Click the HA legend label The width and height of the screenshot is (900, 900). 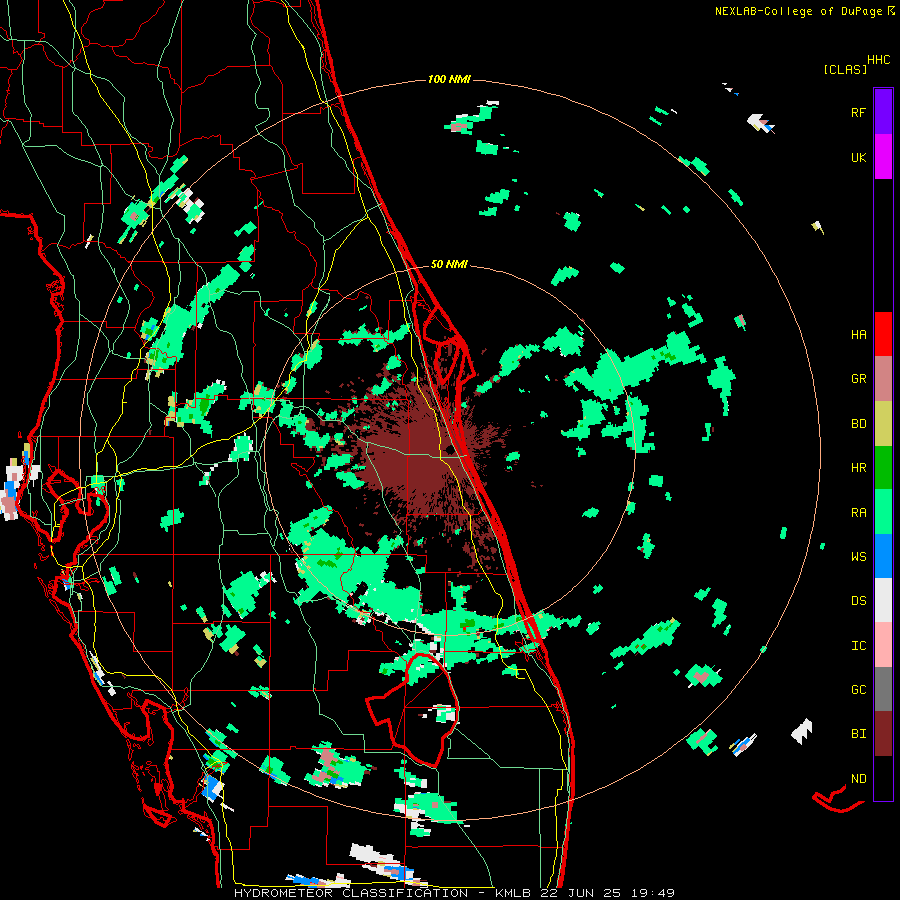(x=858, y=334)
